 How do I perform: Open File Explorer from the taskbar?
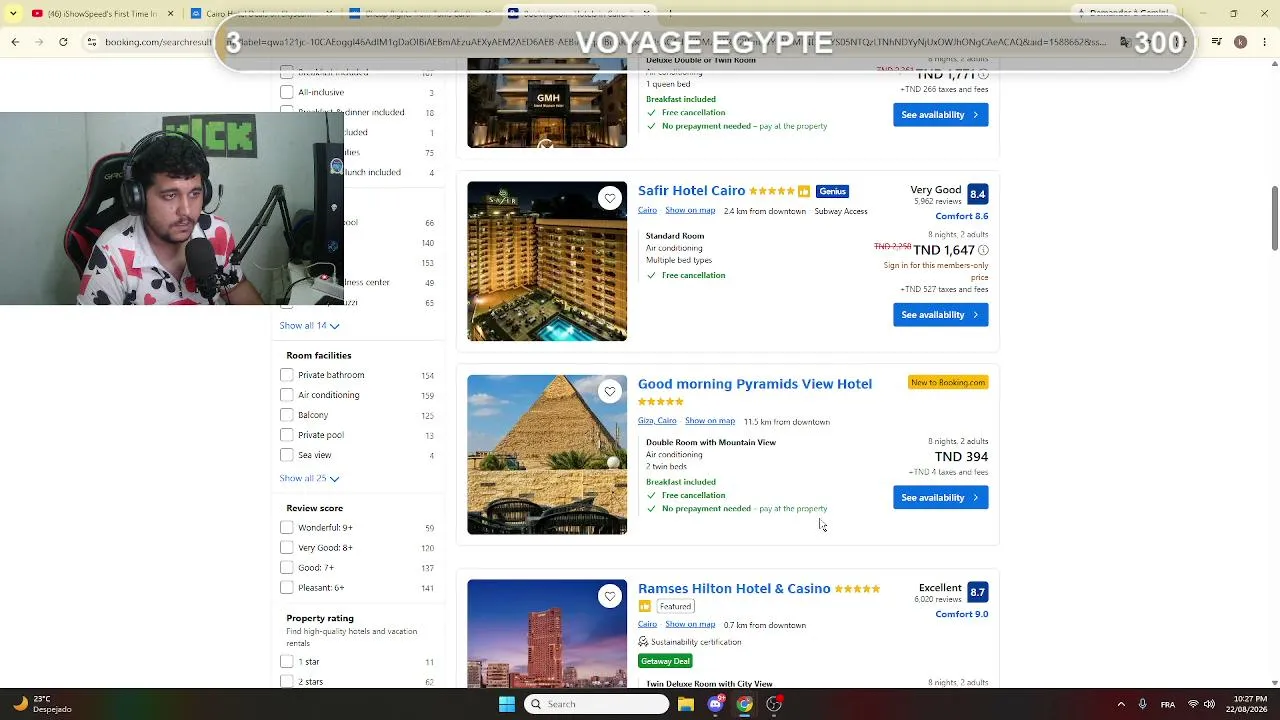686,704
